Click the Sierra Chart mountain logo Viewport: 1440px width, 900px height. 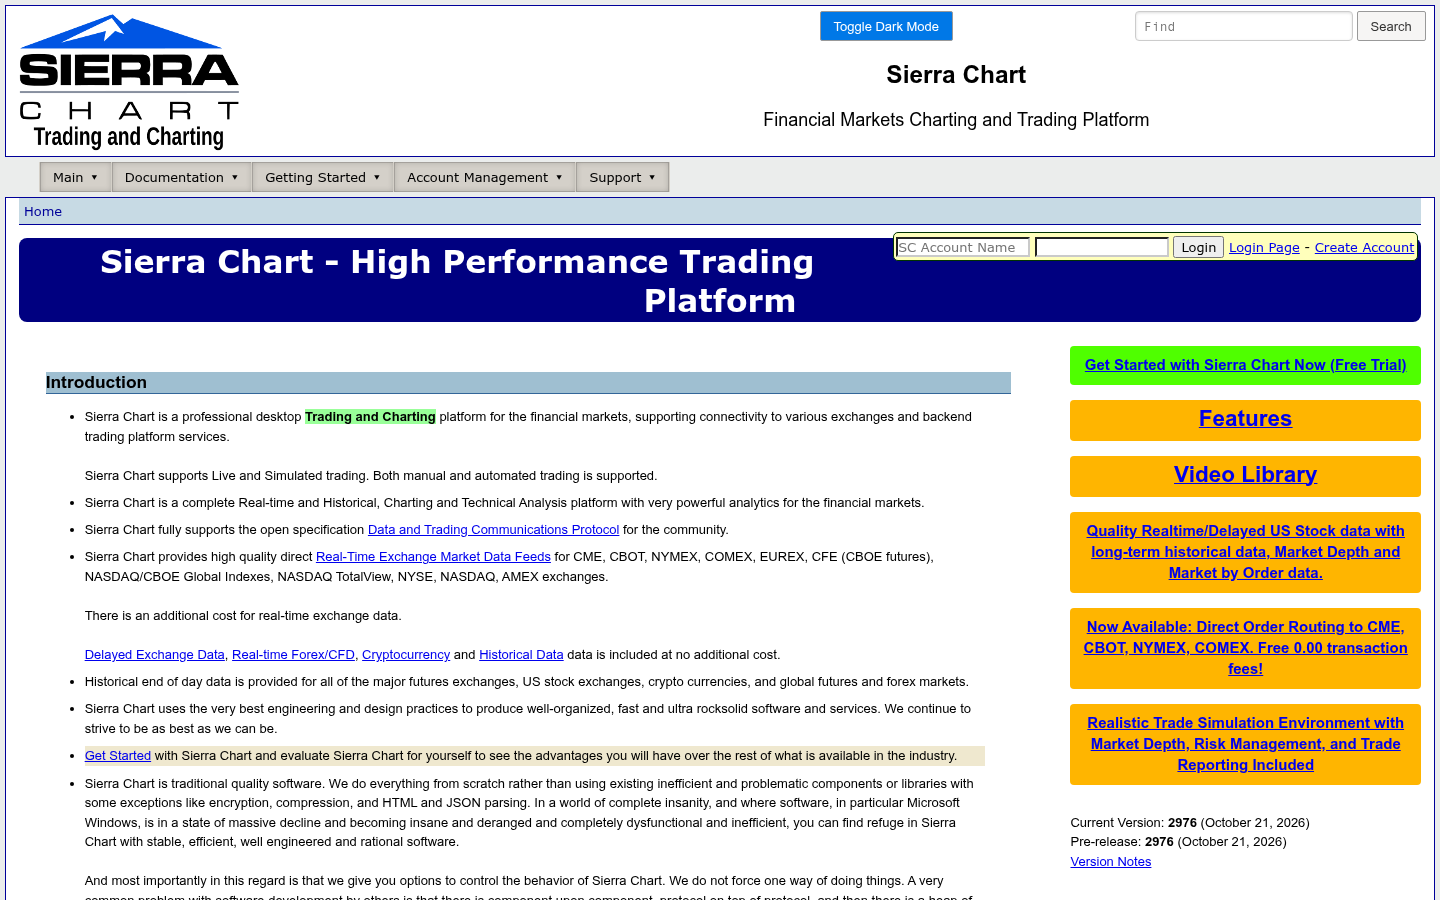click(129, 82)
